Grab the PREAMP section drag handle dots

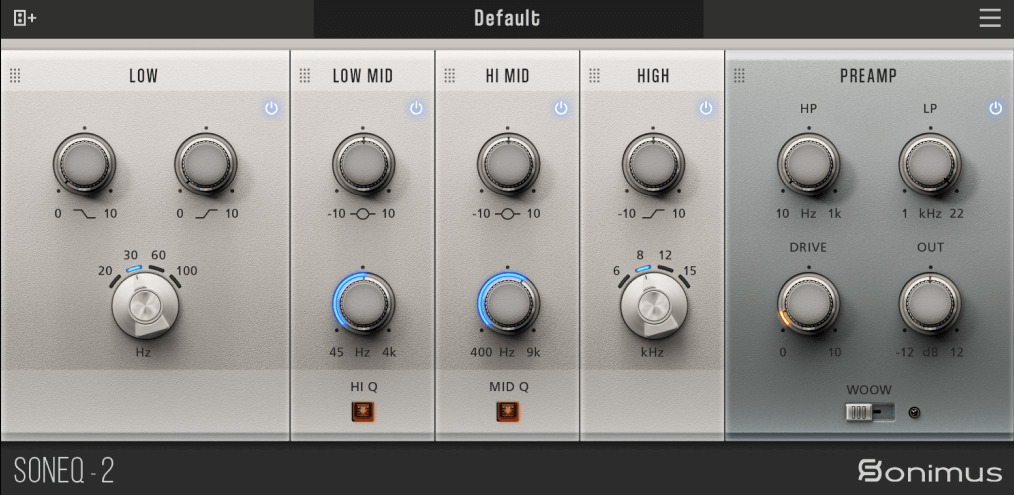pyautogui.click(x=740, y=76)
